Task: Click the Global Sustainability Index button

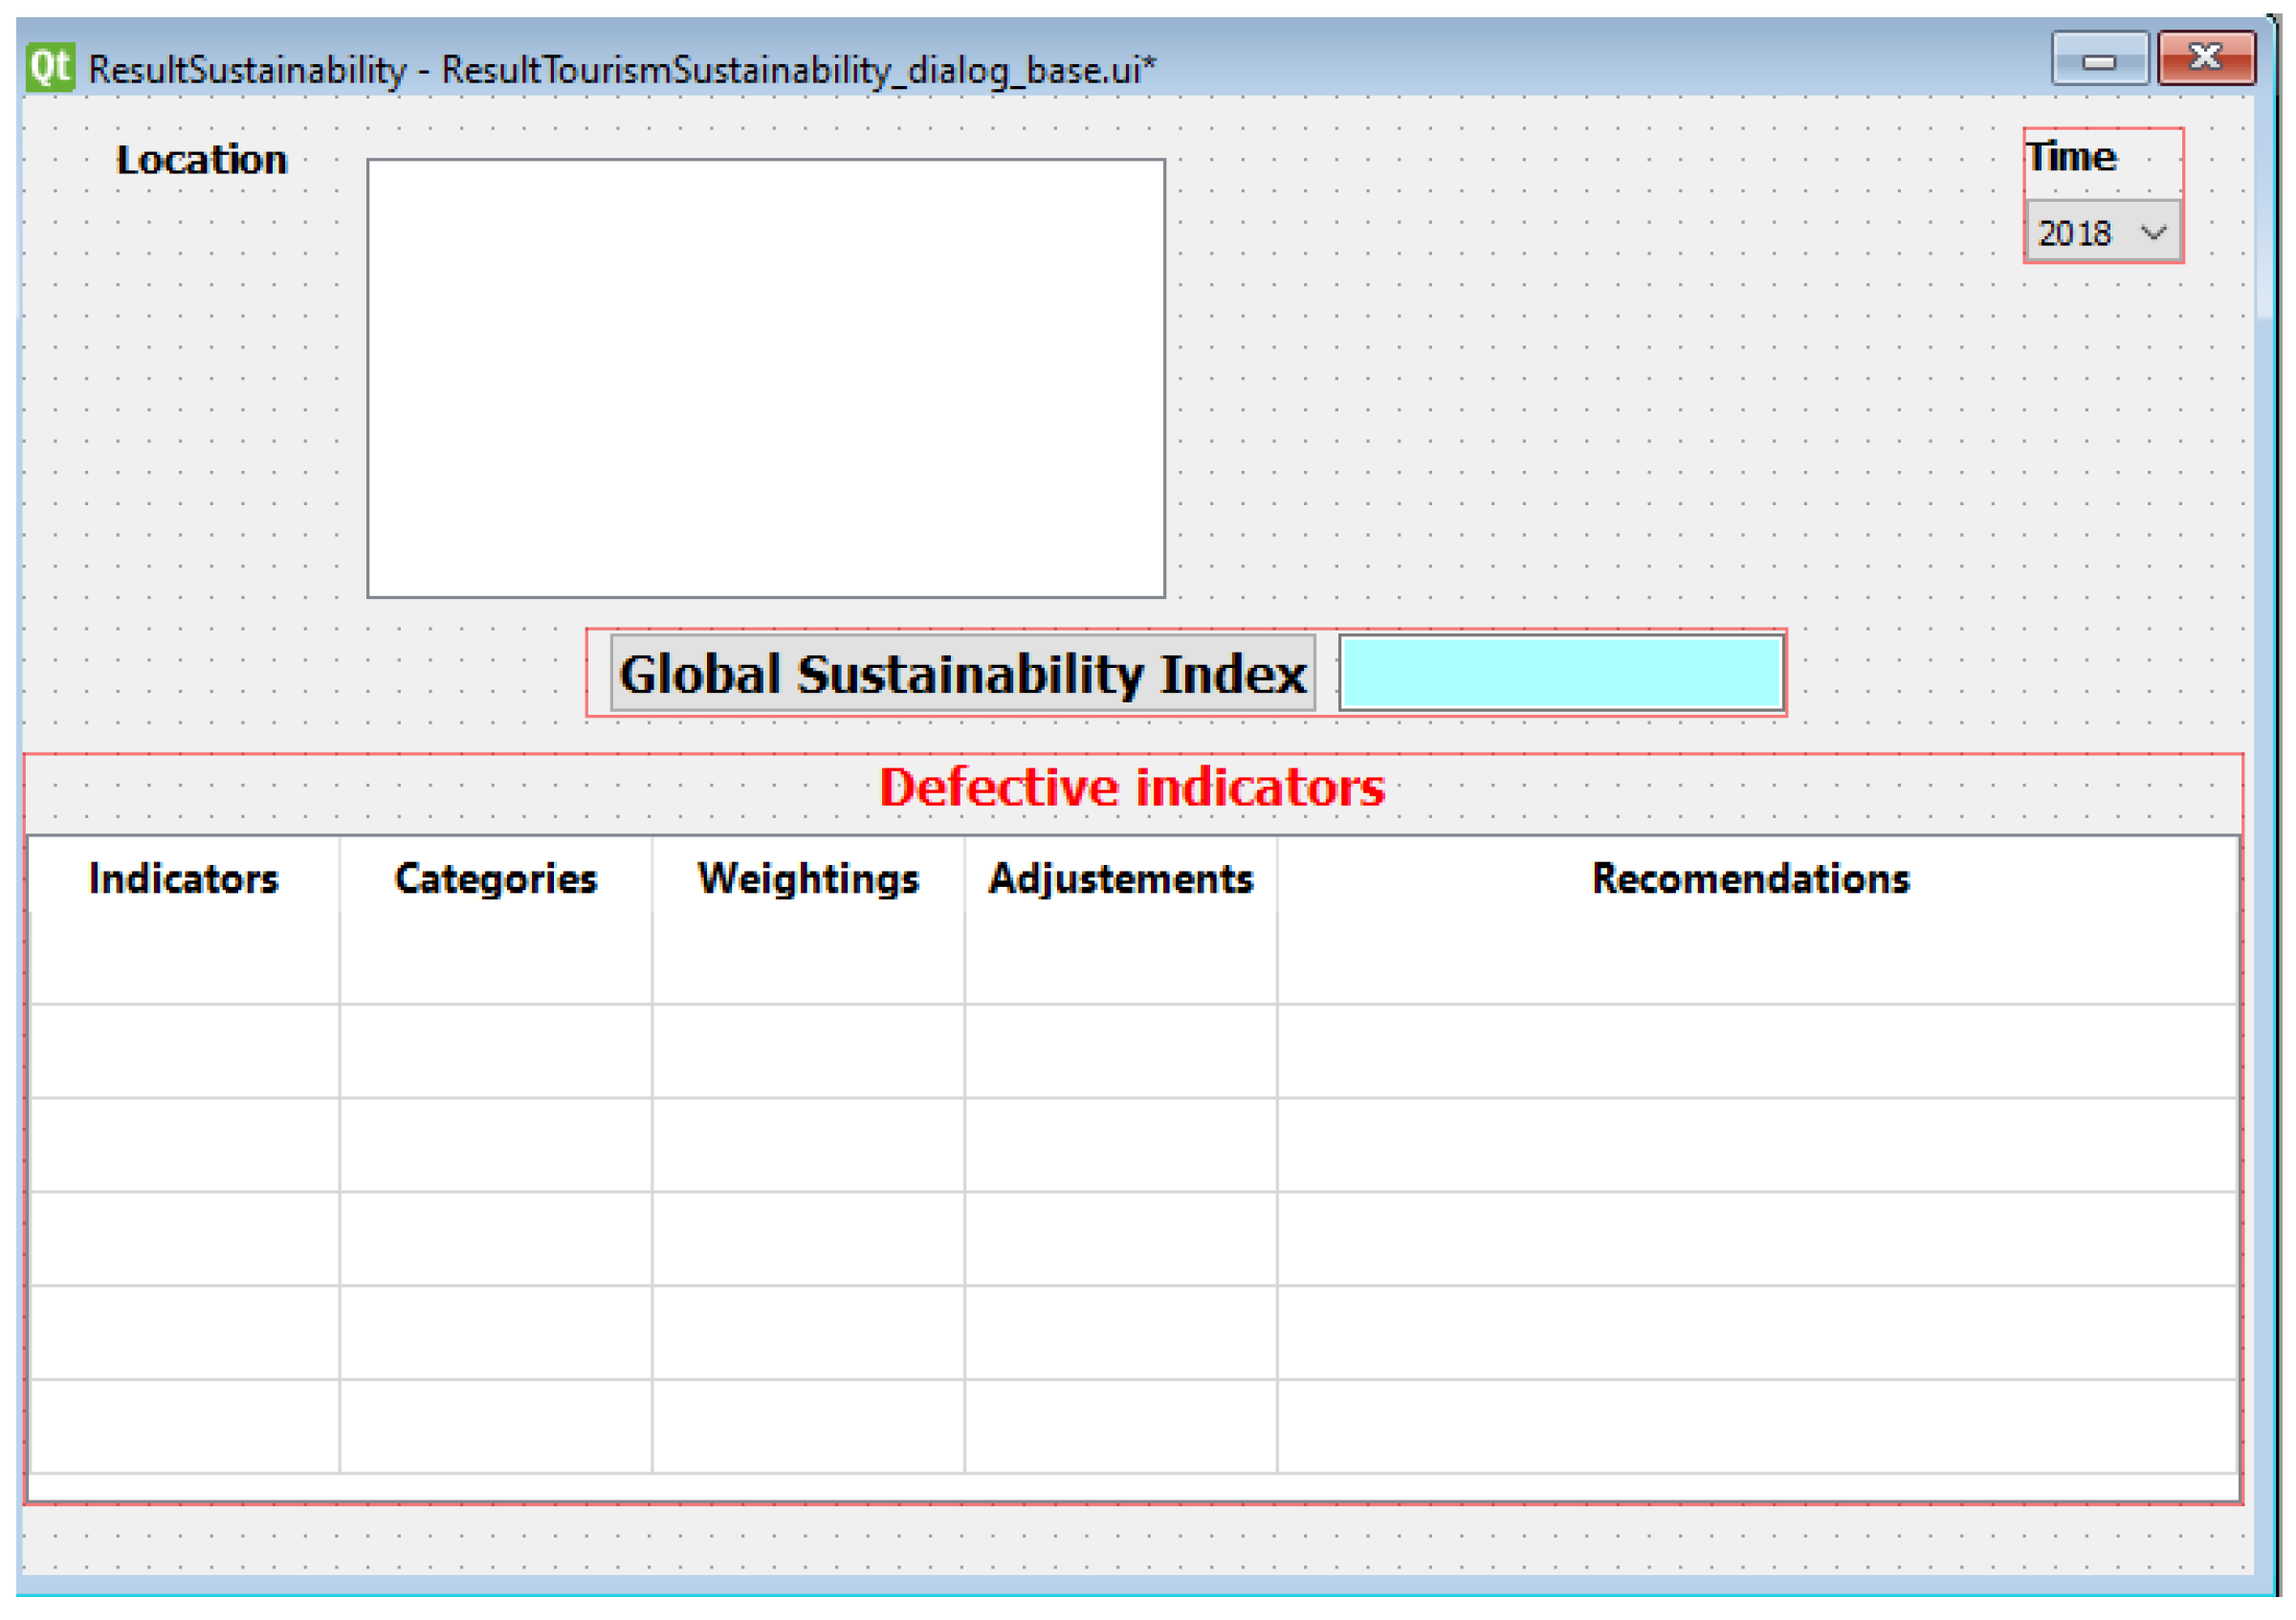Action: pyautogui.click(x=962, y=674)
